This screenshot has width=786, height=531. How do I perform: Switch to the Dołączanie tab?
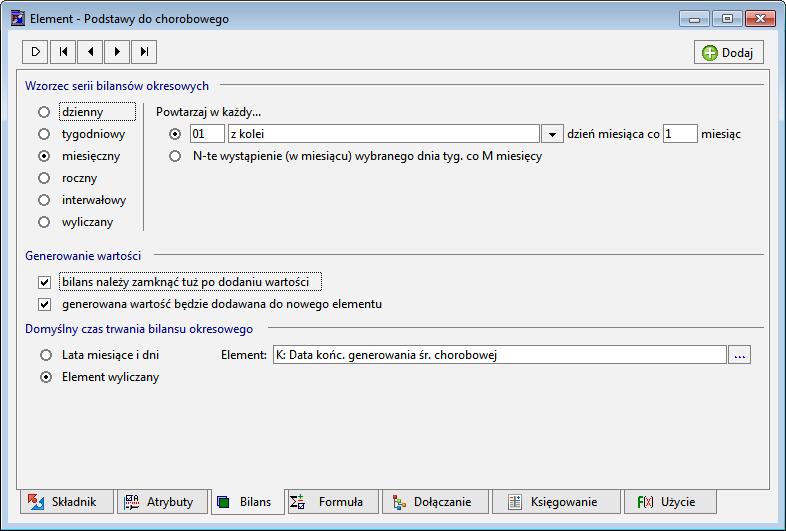click(435, 502)
